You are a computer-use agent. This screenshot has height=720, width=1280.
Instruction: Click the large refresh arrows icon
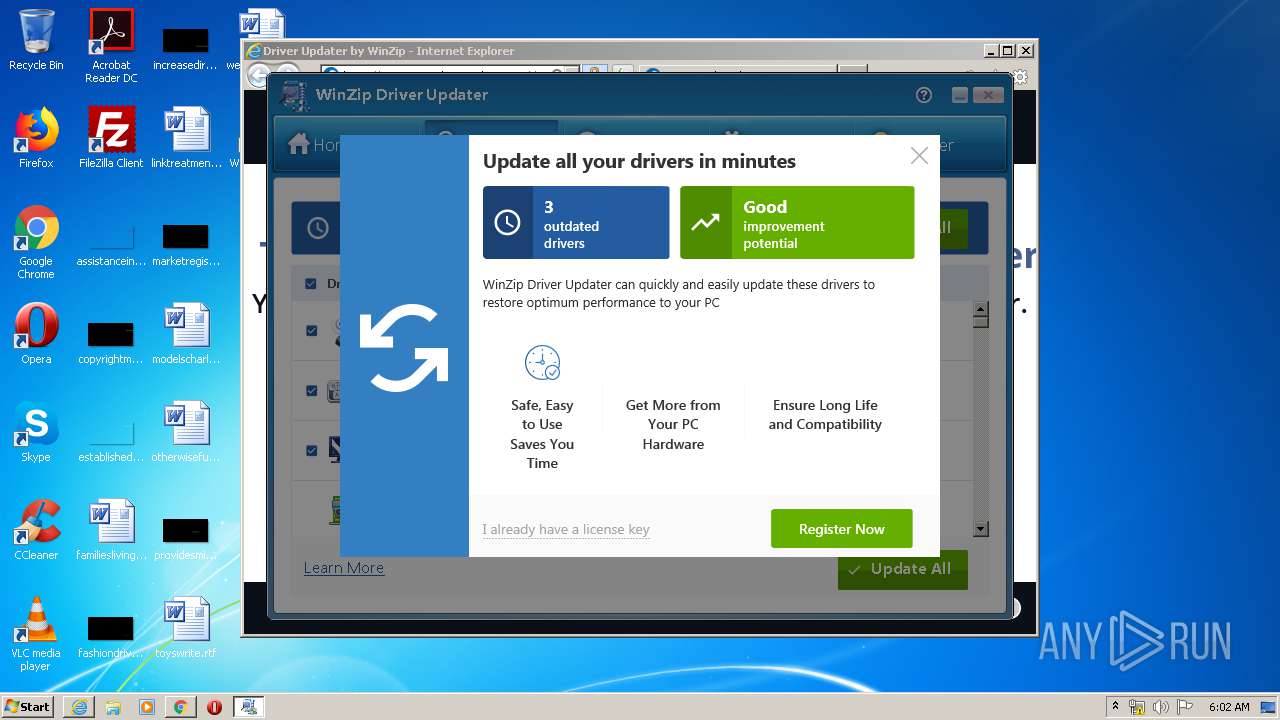pyautogui.click(x=404, y=346)
